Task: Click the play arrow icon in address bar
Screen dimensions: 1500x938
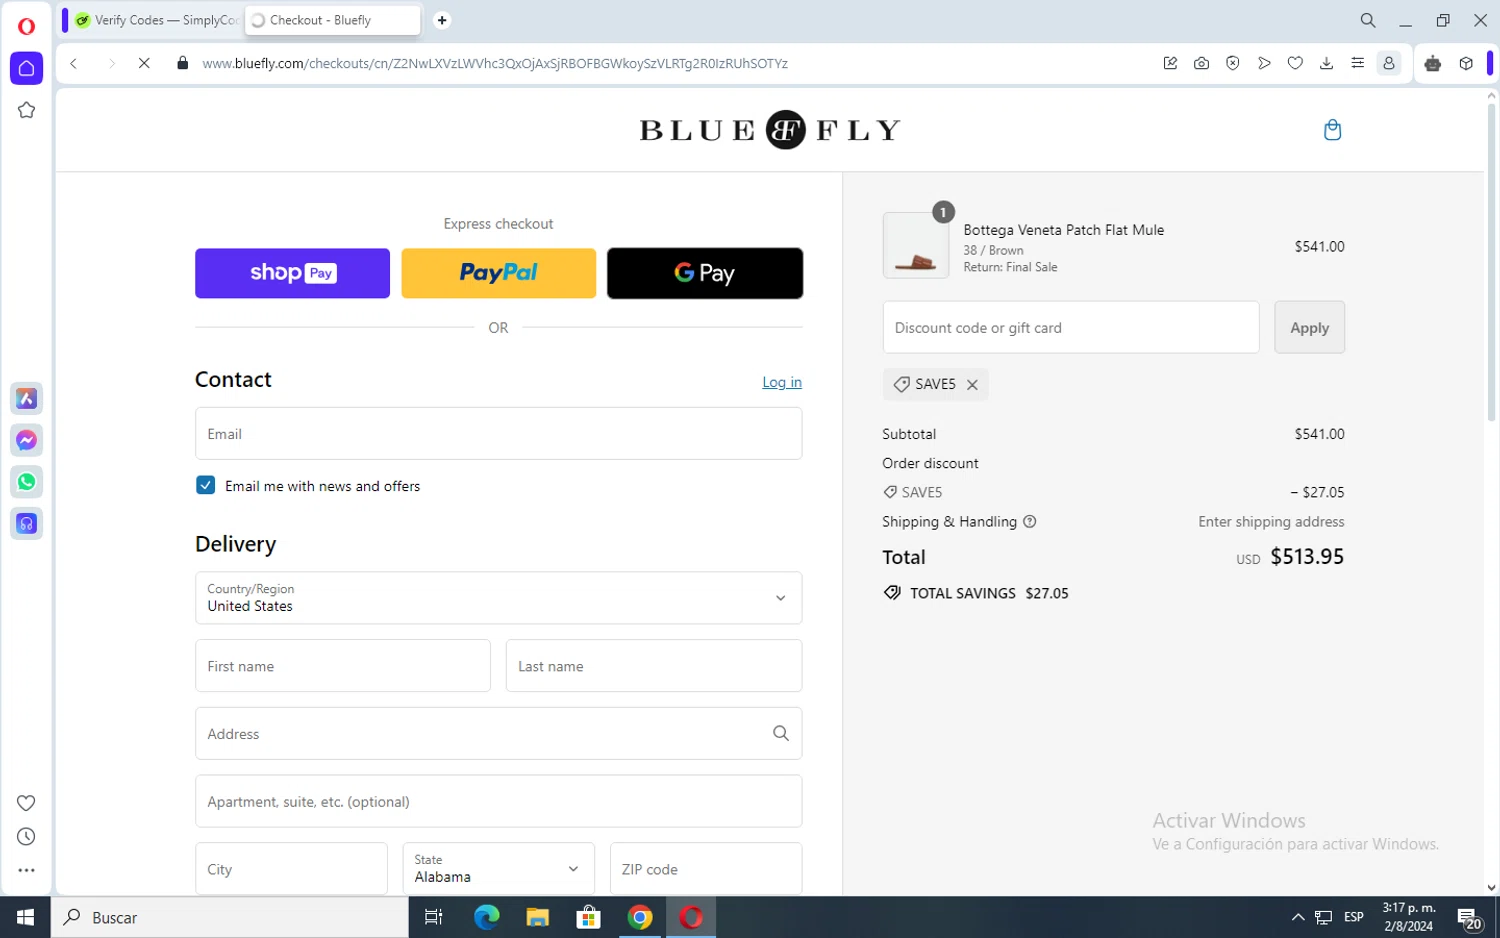Action: [1264, 63]
